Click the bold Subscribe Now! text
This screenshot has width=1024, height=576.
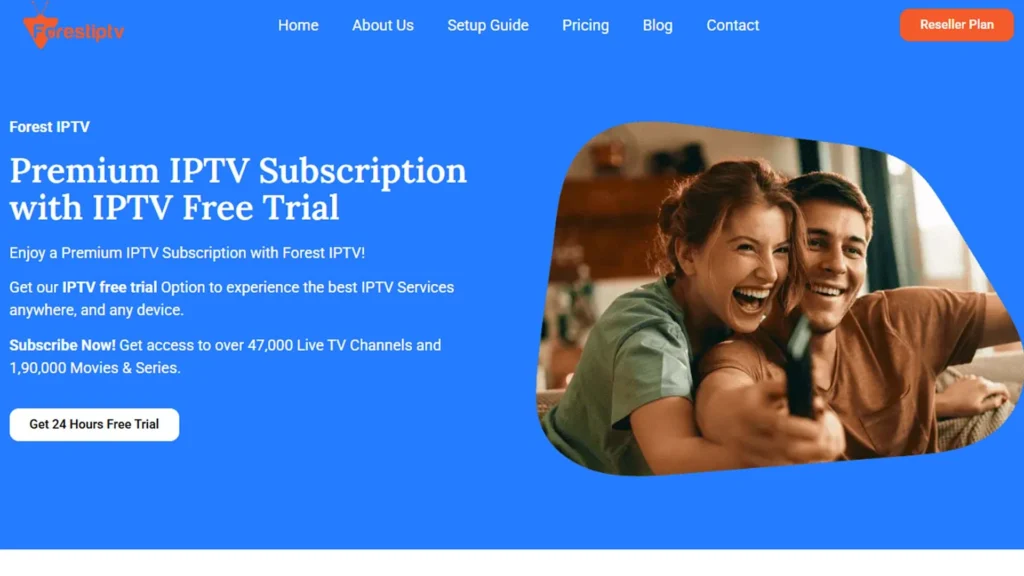pyautogui.click(x=62, y=345)
